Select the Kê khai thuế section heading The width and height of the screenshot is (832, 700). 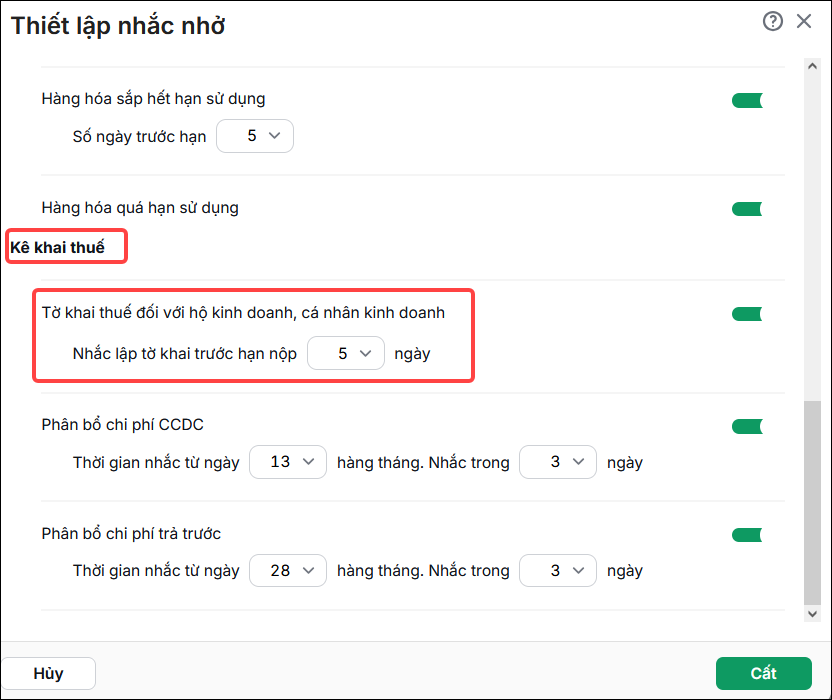click(57, 247)
